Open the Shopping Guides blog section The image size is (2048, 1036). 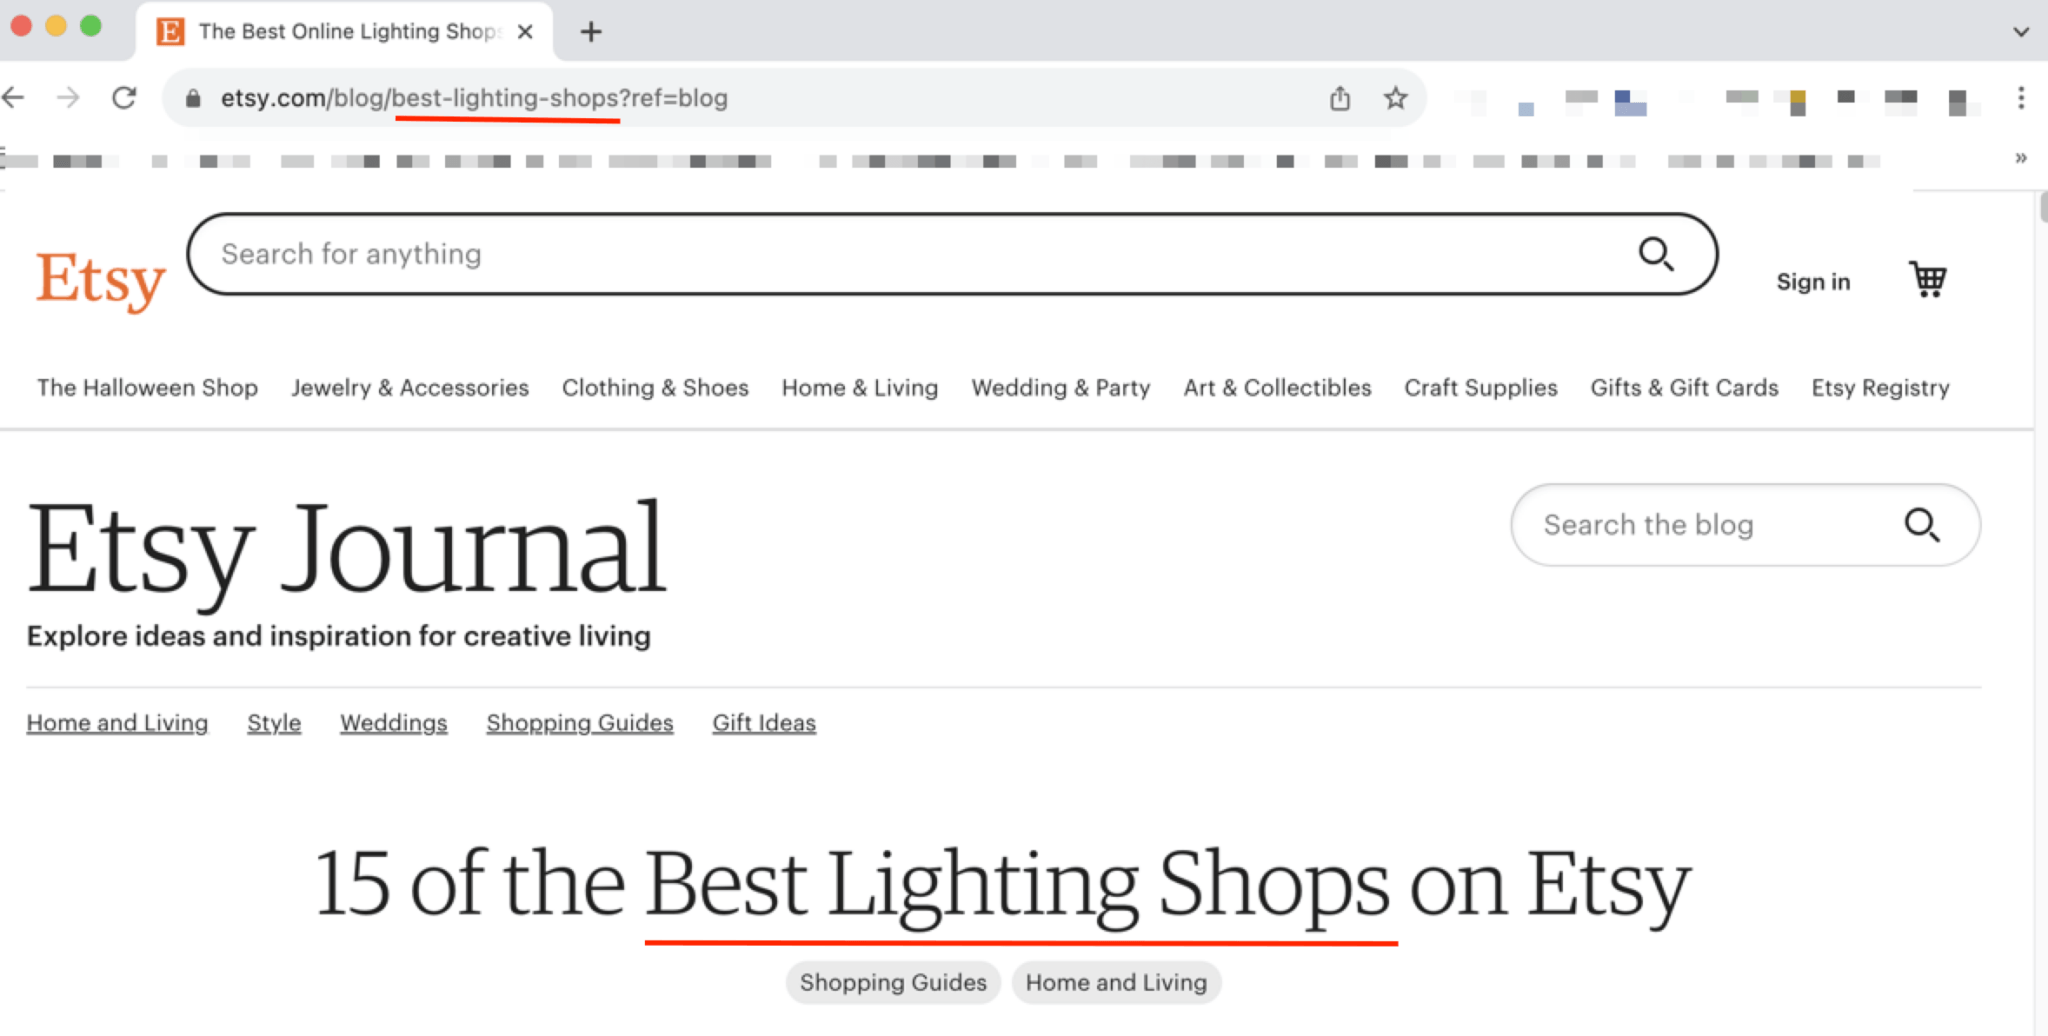point(579,722)
